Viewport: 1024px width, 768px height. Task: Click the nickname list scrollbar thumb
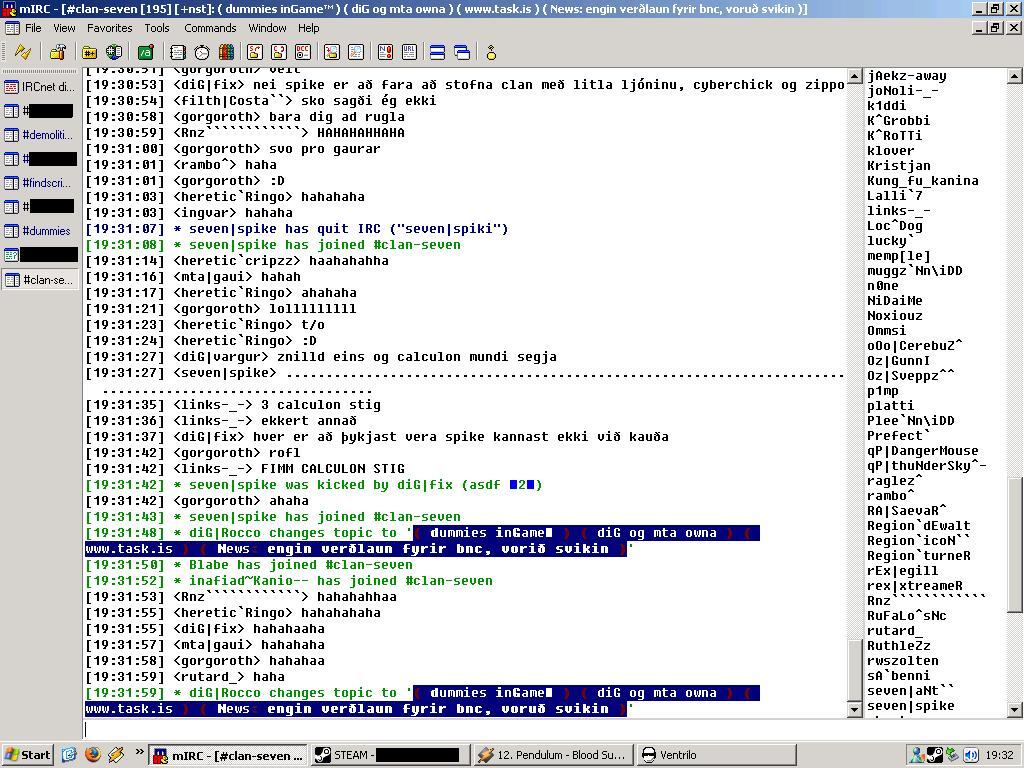coord(1014,545)
